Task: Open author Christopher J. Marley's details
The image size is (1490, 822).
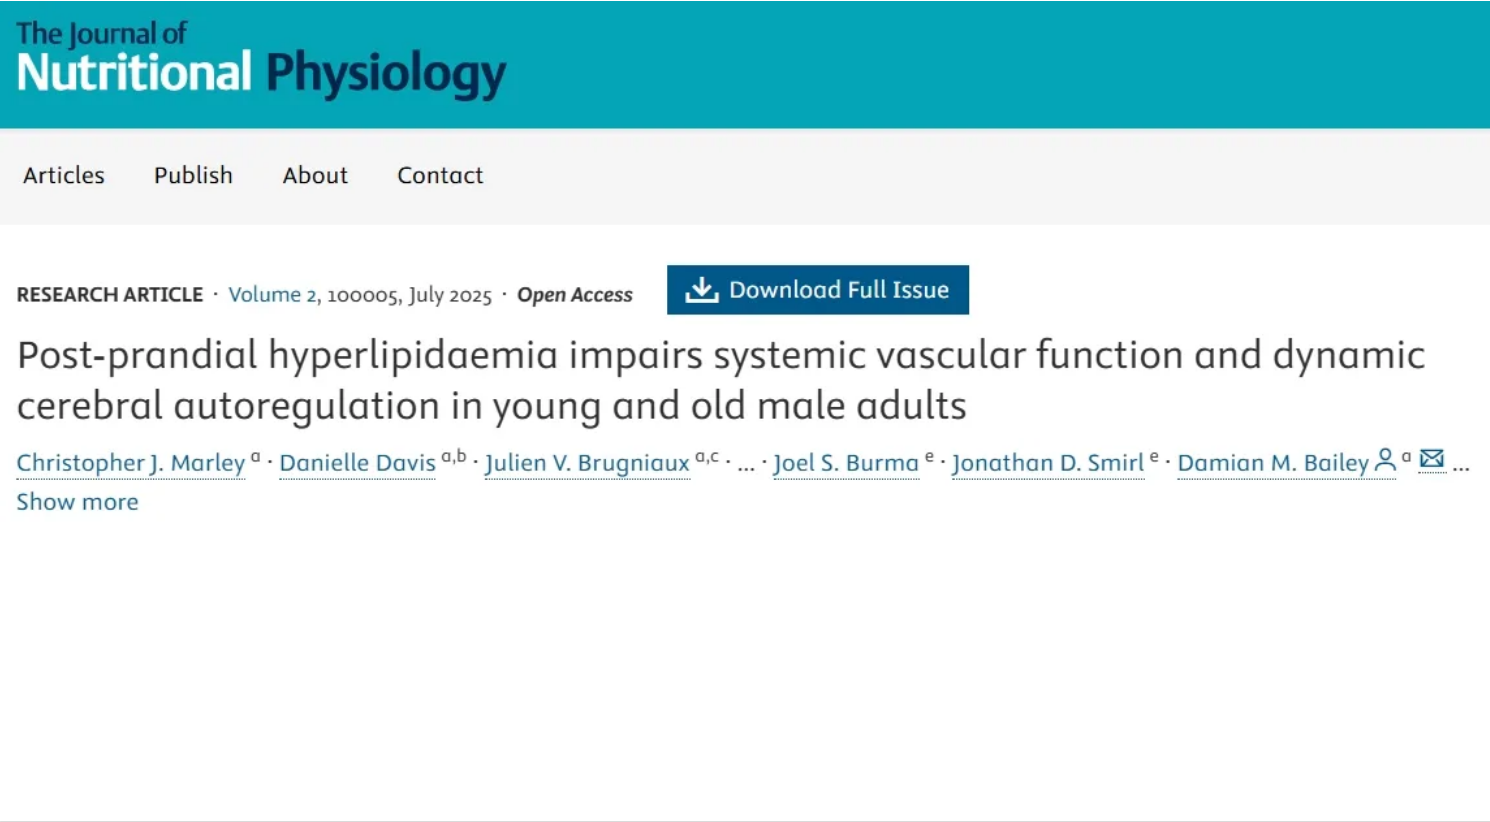Action: 130,463
